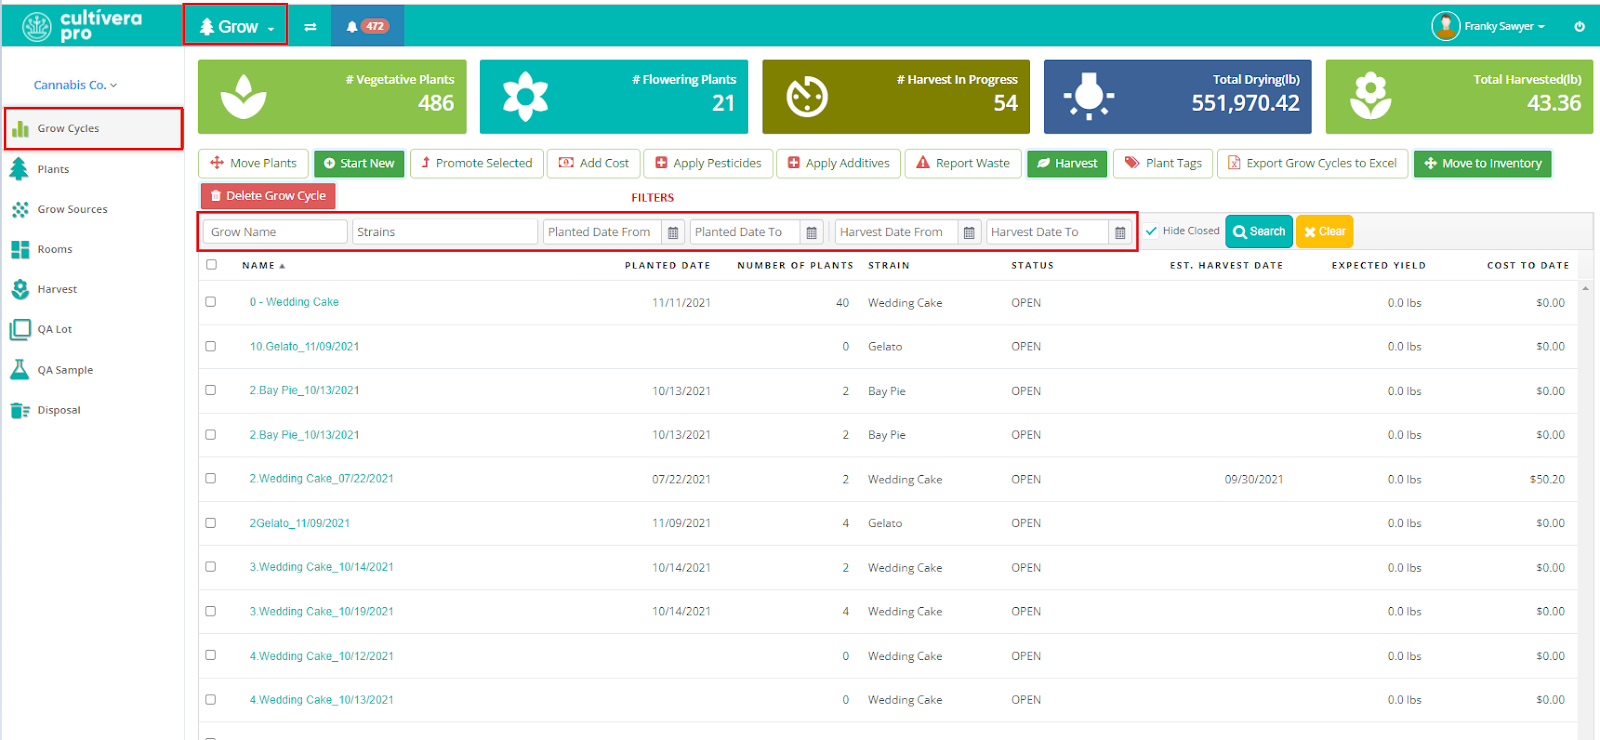The height and width of the screenshot is (740, 1600).
Task: Tick the checkbox for 2.Wedding Cake_07/22/2021
Action: pyautogui.click(x=211, y=479)
